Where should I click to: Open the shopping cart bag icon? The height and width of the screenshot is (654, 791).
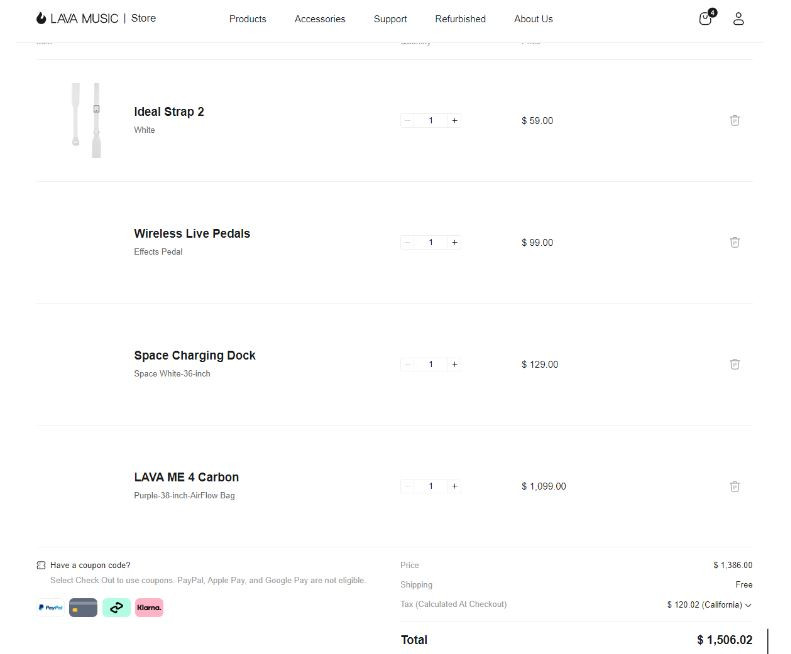pyautogui.click(x=706, y=19)
